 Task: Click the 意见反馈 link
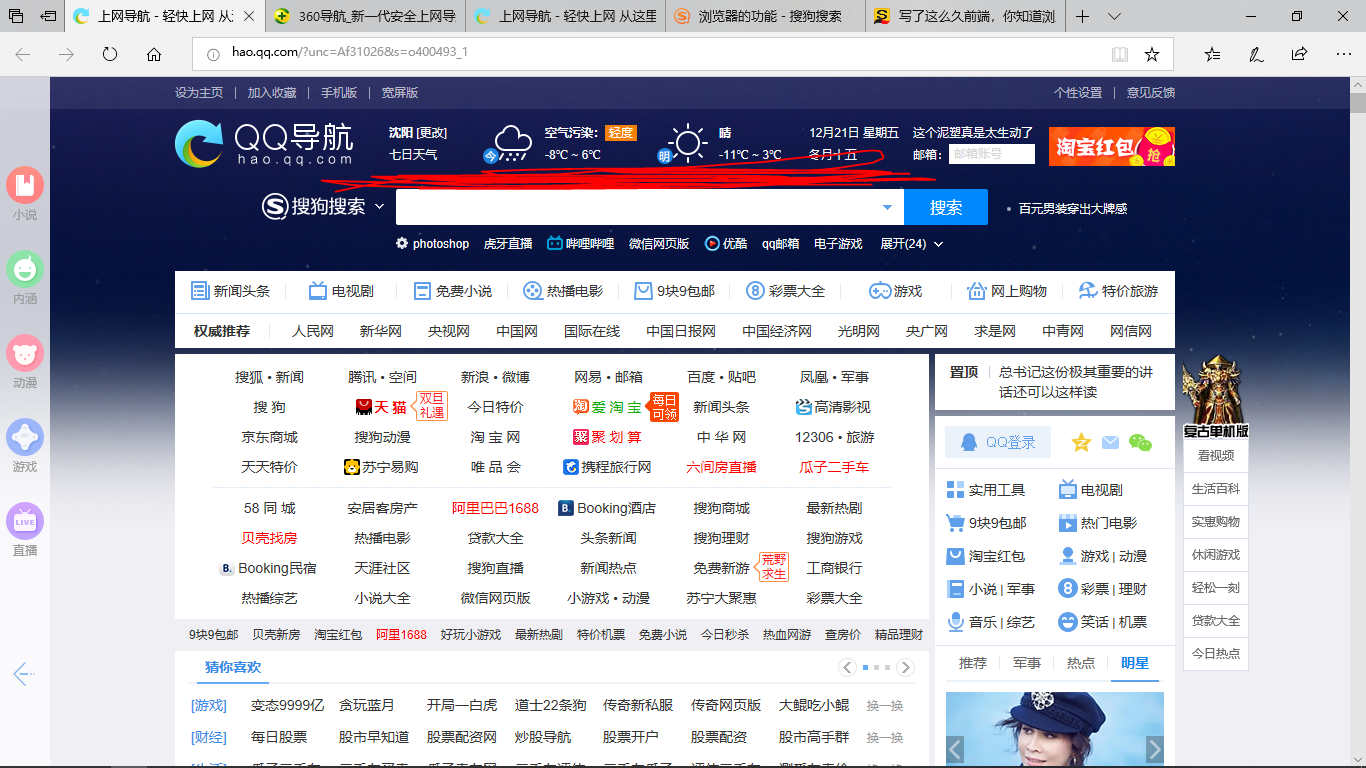point(1151,92)
